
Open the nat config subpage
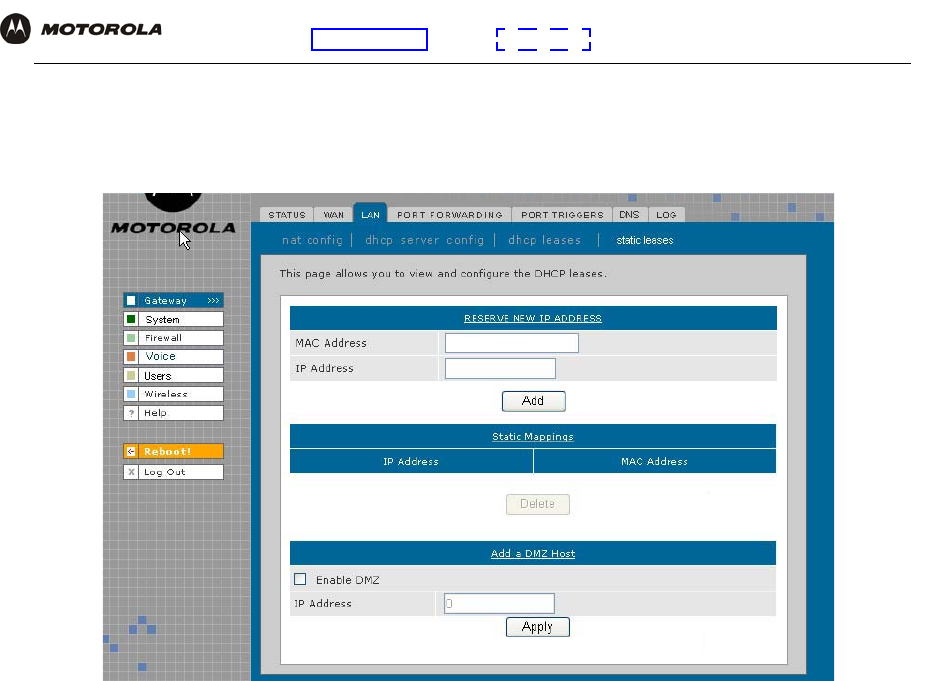click(x=312, y=240)
